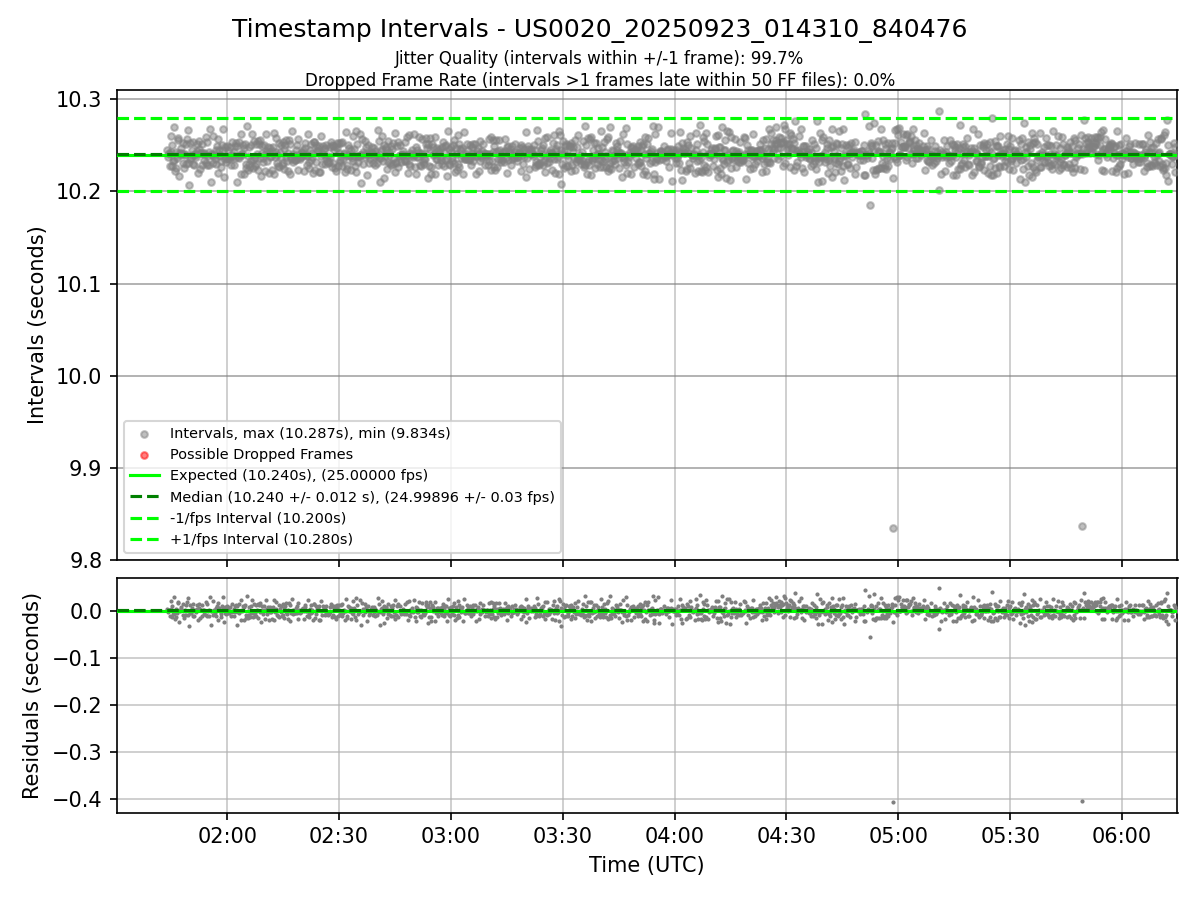The width and height of the screenshot is (1200, 900).
Task: Click the residuals tick label −0.2
Action: pyautogui.click(x=77, y=705)
